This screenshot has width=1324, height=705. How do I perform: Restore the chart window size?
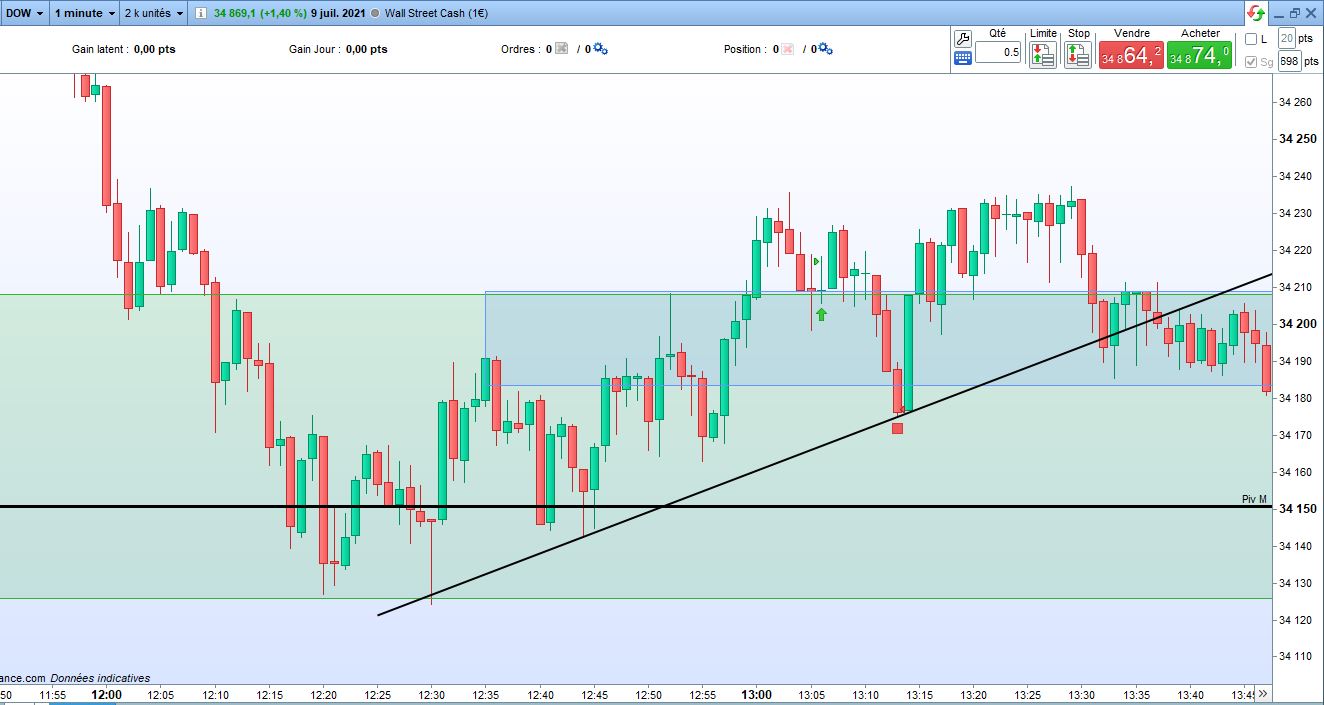tap(1295, 13)
